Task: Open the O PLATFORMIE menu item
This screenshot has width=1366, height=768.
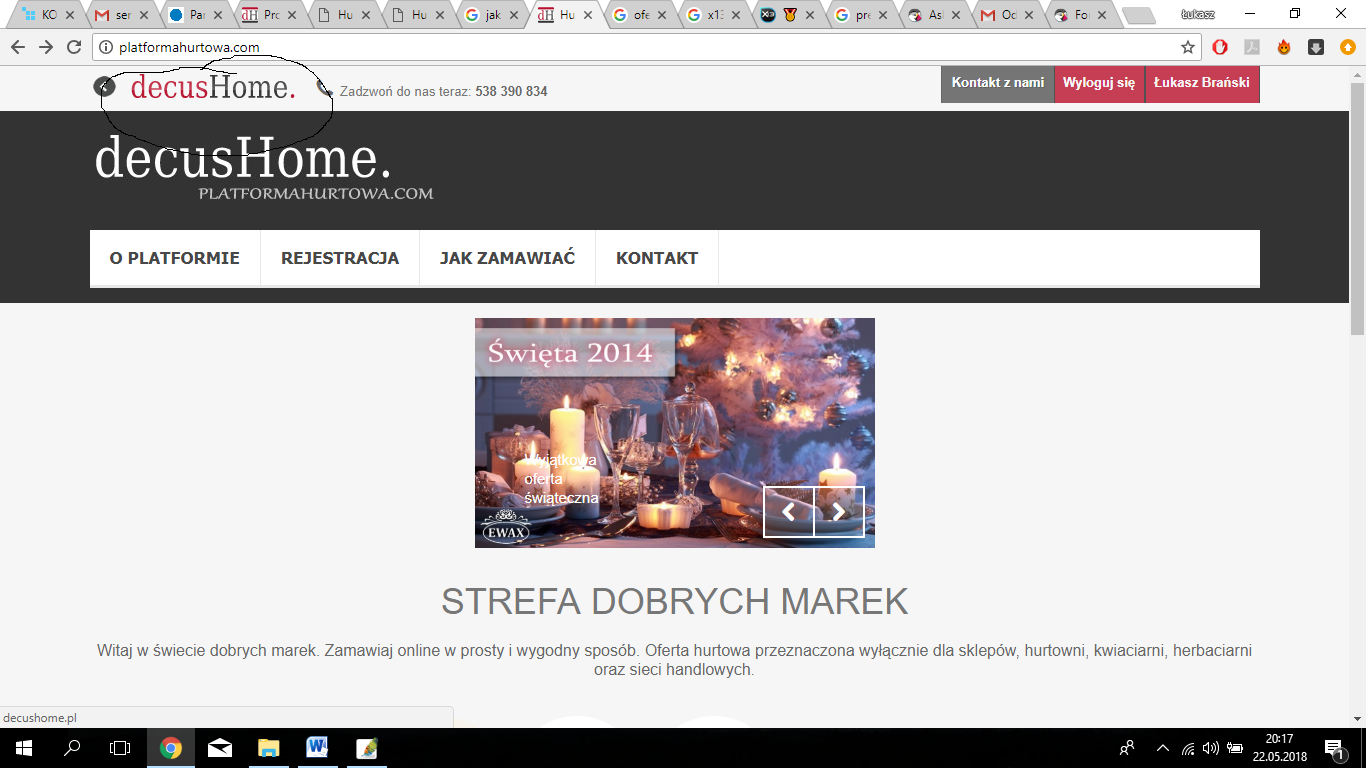Action: 175,258
